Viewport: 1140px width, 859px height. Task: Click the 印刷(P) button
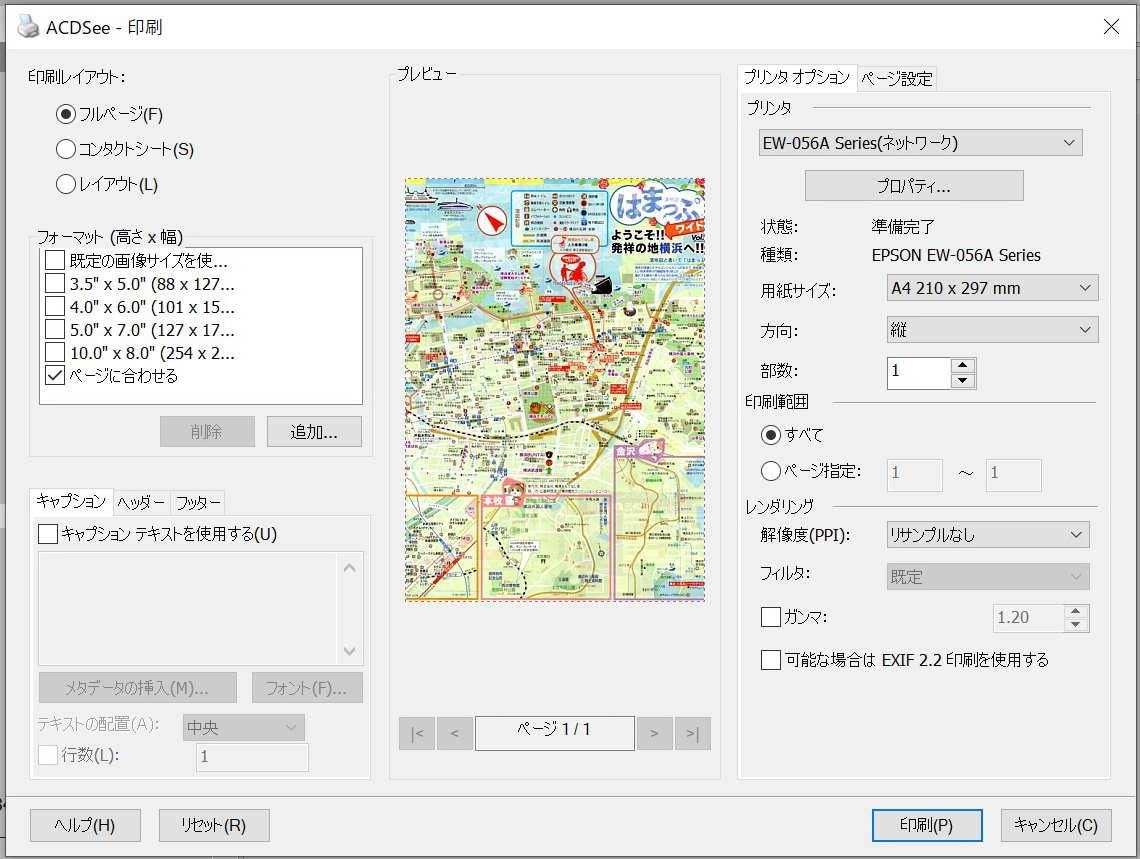(x=926, y=825)
